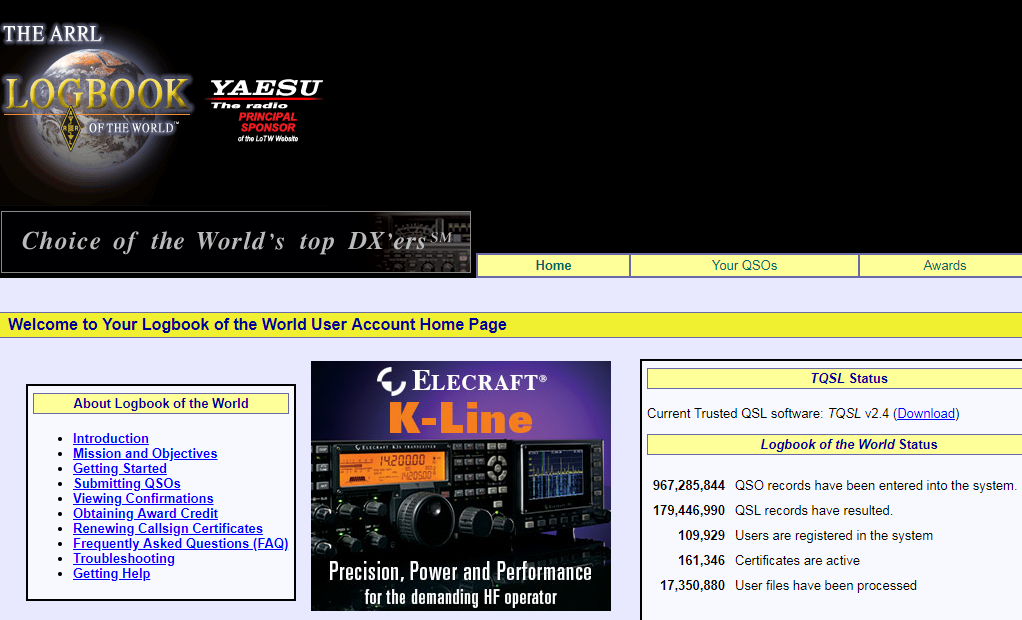Click the Yaesu principal sponsor logo
This screenshot has height=620, width=1022.
[x=266, y=109]
